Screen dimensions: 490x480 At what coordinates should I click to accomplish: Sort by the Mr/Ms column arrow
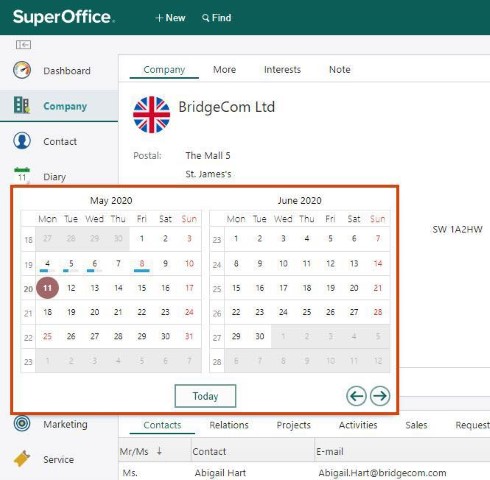click(x=159, y=451)
